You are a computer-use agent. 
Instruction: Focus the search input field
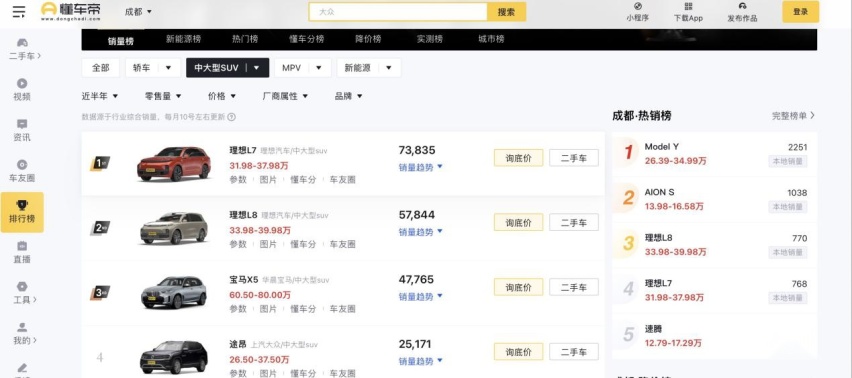coord(398,12)
